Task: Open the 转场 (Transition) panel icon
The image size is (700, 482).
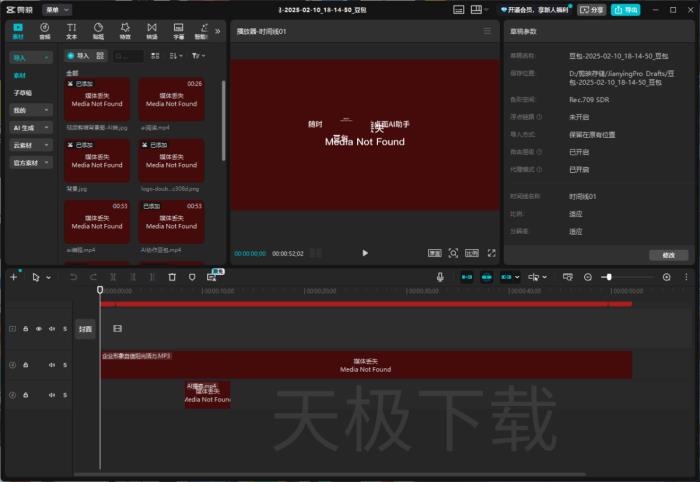Action: [151, 31]
